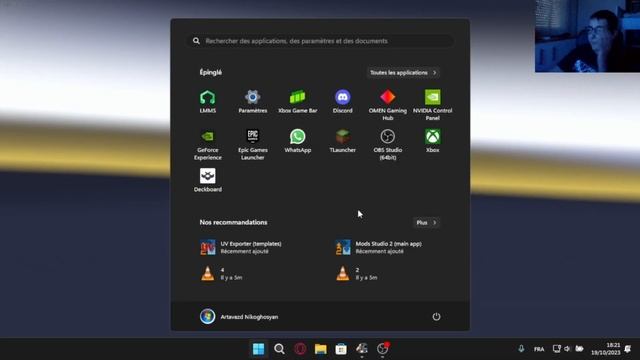Open notifications bell icon
This screenshot has width=640, height=360.
pos(628,349)
